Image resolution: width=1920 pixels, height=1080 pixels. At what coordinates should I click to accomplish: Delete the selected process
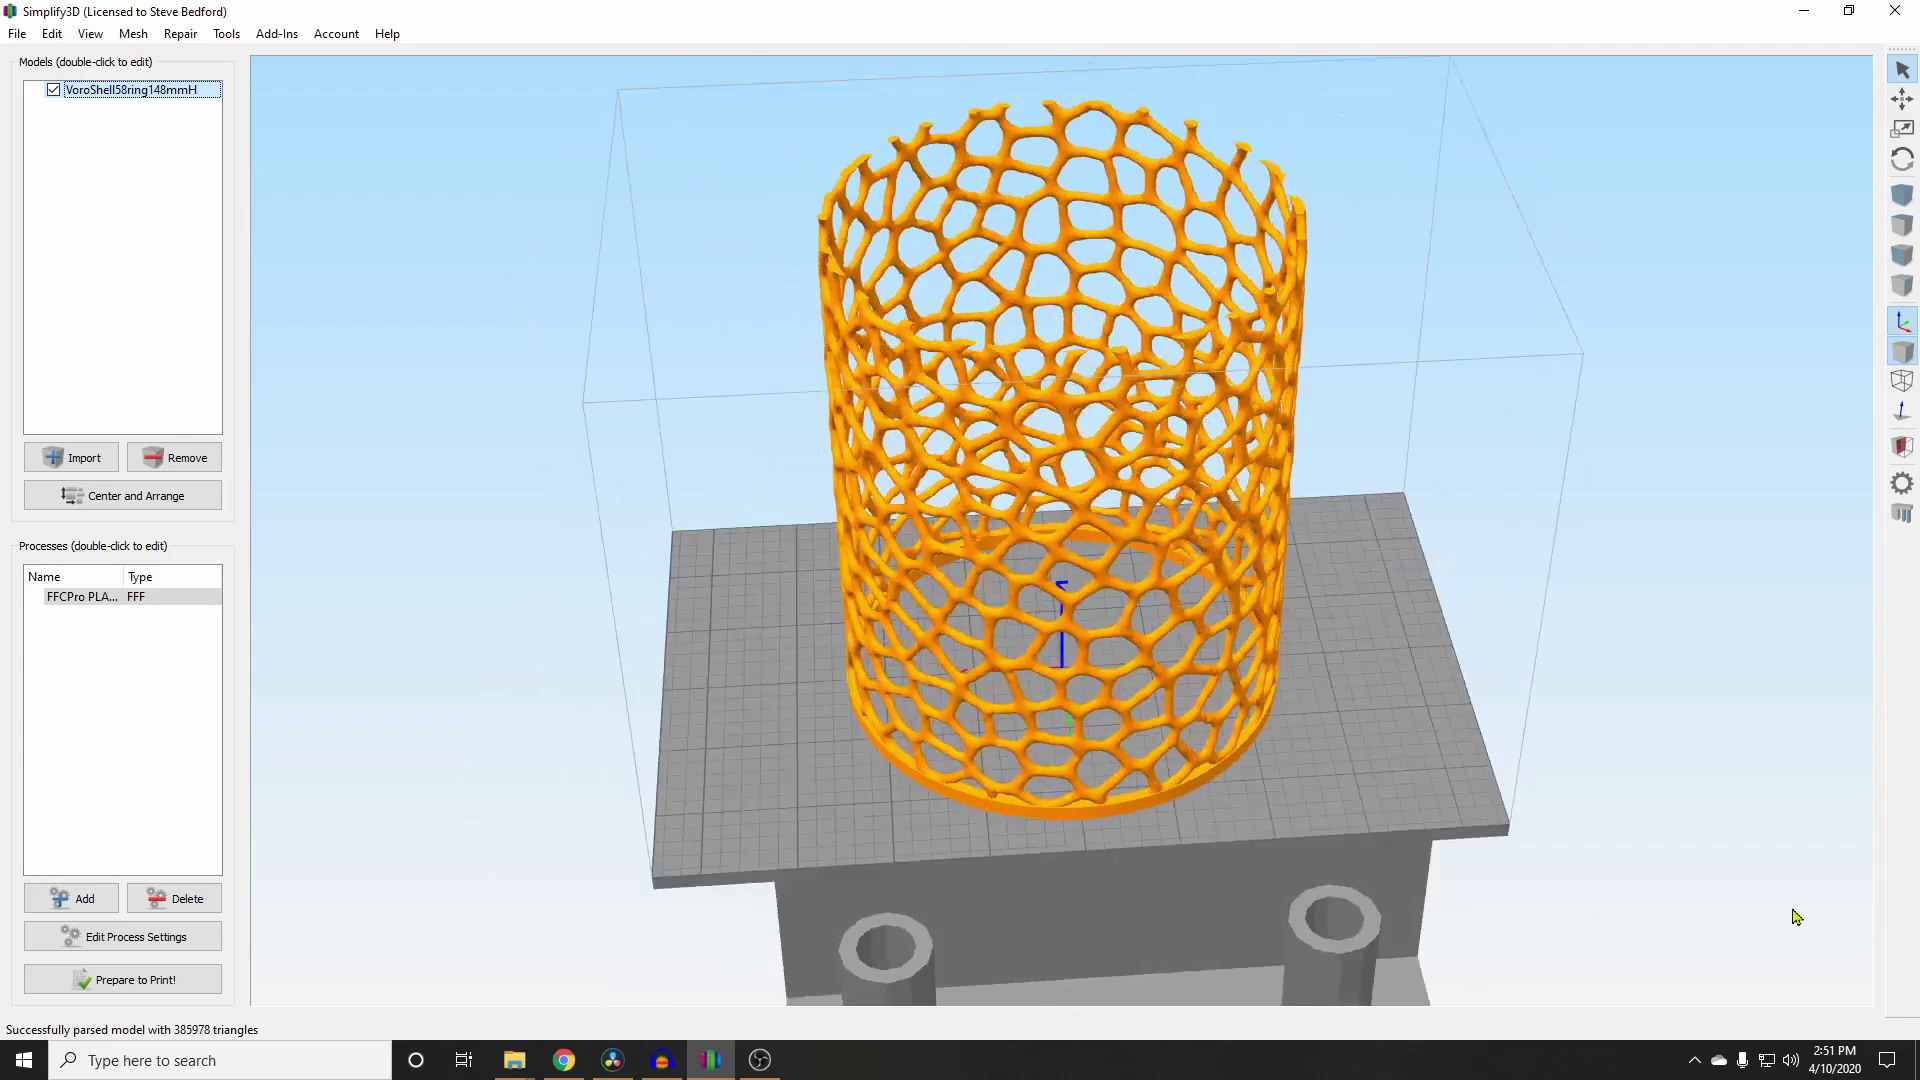[174, 899]
